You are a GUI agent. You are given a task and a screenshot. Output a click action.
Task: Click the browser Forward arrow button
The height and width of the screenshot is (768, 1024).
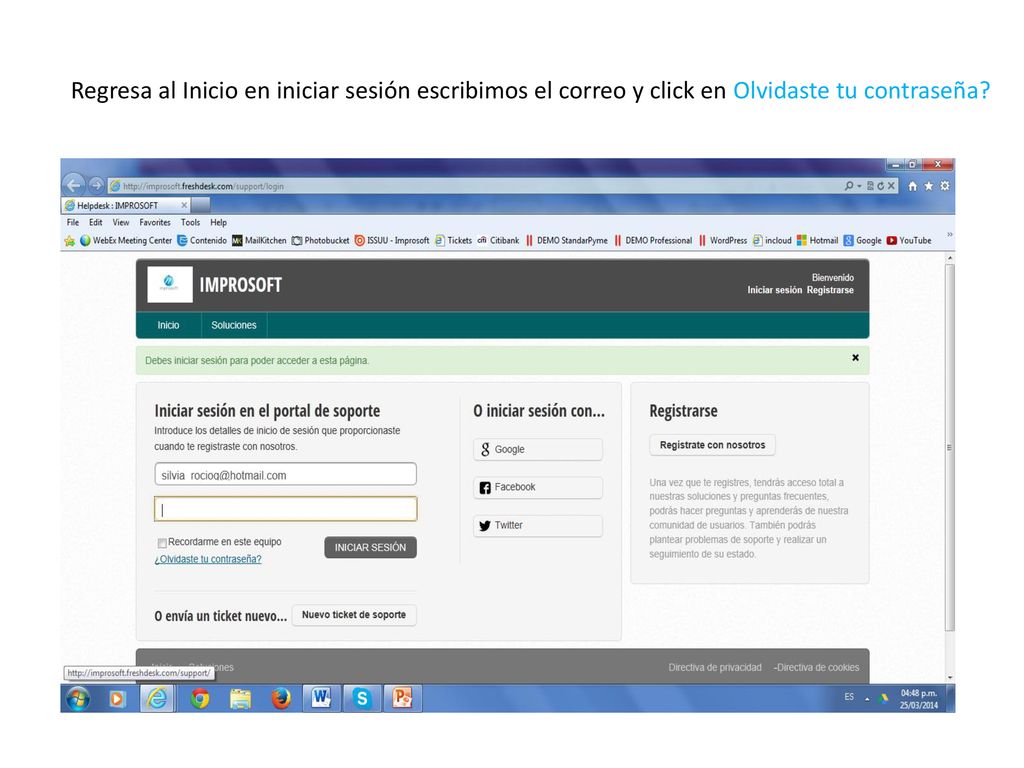(x=96, y=185)
